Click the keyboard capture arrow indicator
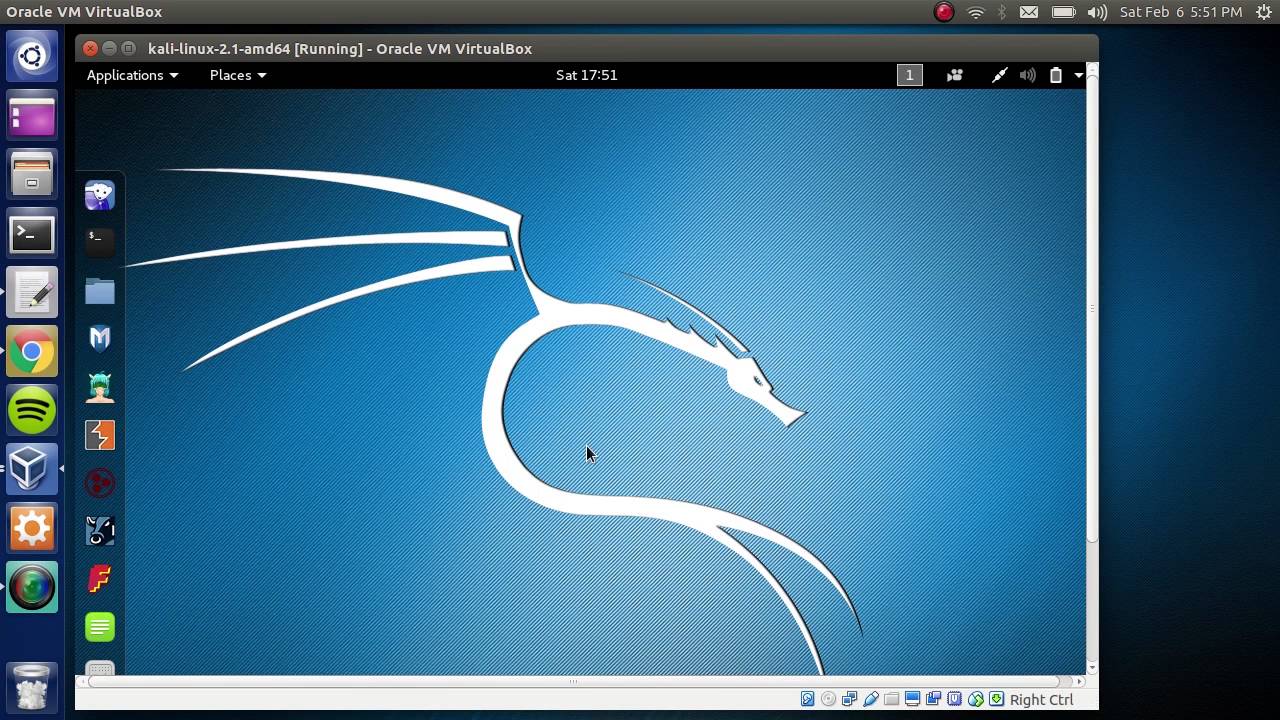The image size is (1280, 720). pyautogui.click(x=996, y=699)
